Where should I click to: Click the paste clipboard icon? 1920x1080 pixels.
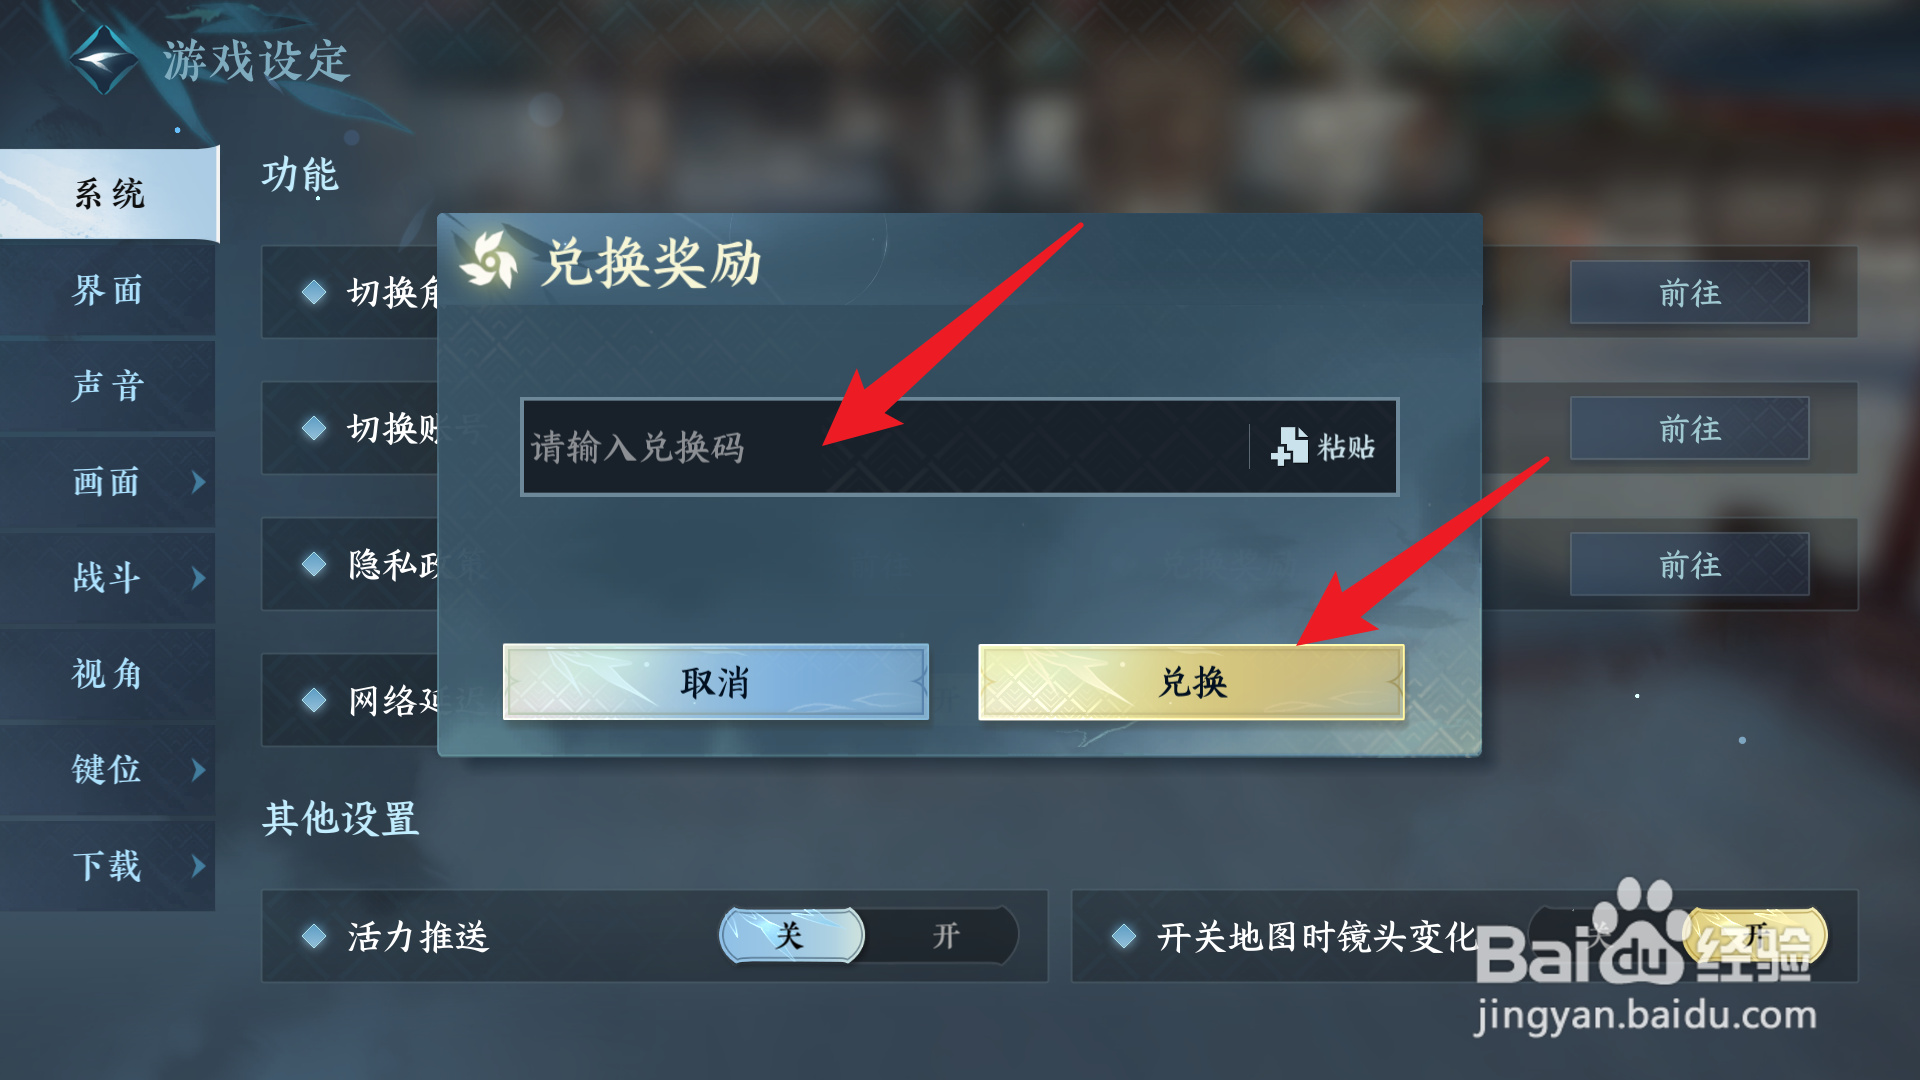click(x=1289, y=446)
